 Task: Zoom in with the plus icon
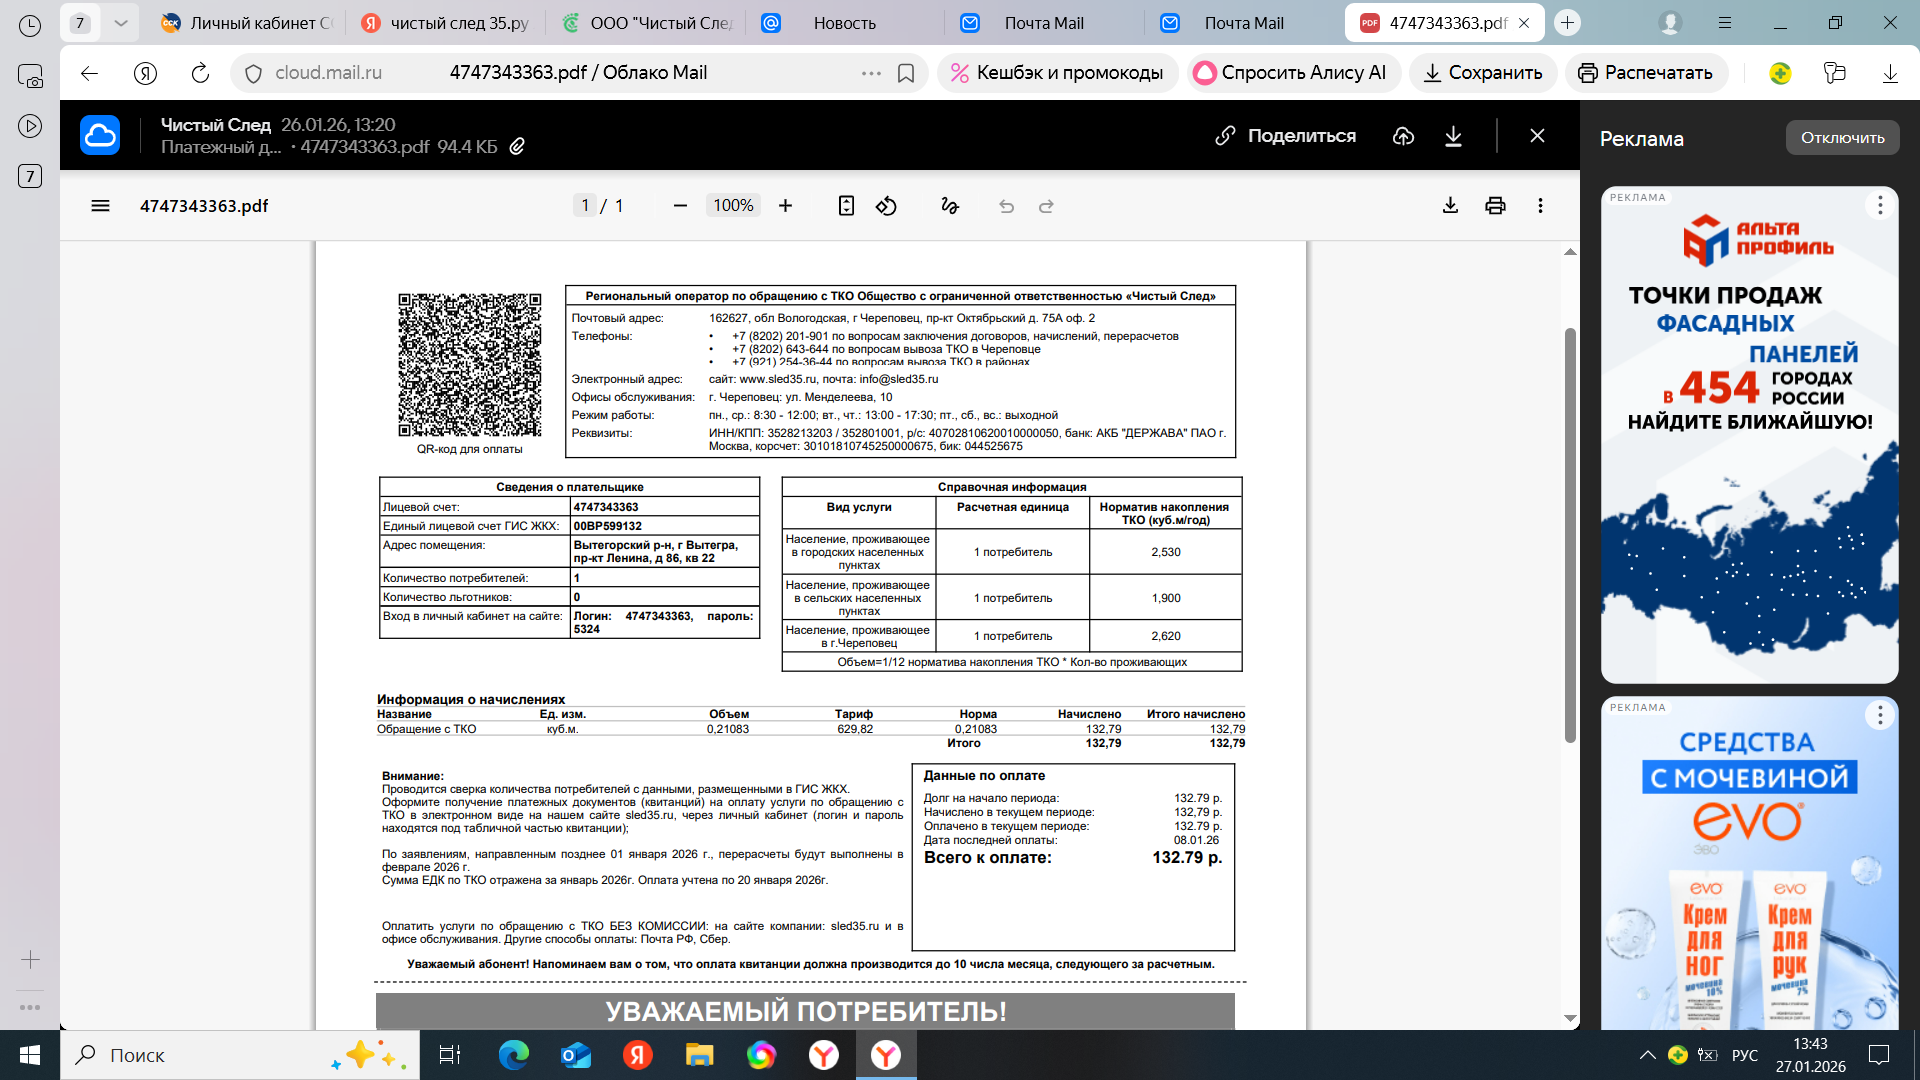(786, 206)
